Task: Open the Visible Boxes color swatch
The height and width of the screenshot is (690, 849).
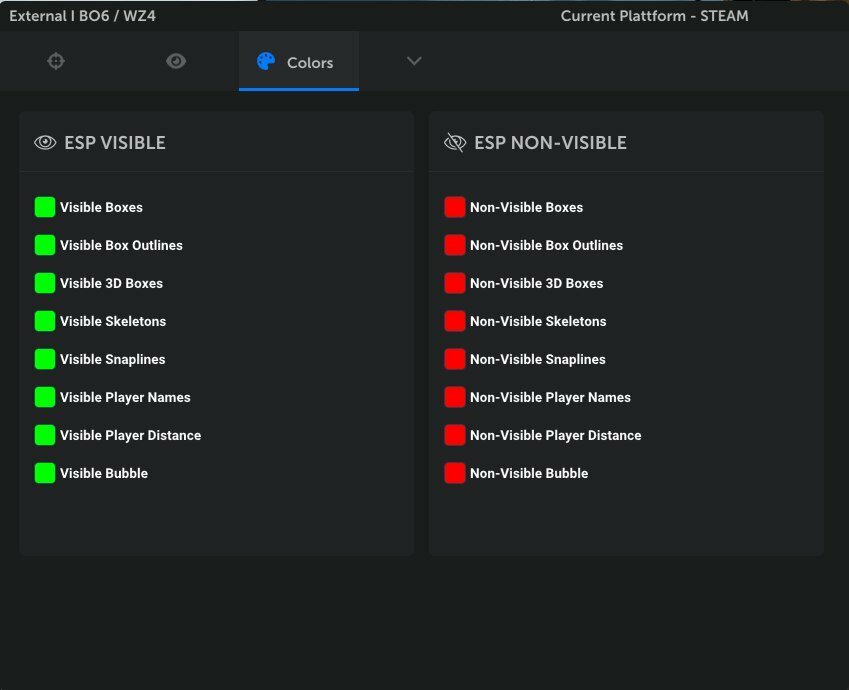Action: pos(45,207)
